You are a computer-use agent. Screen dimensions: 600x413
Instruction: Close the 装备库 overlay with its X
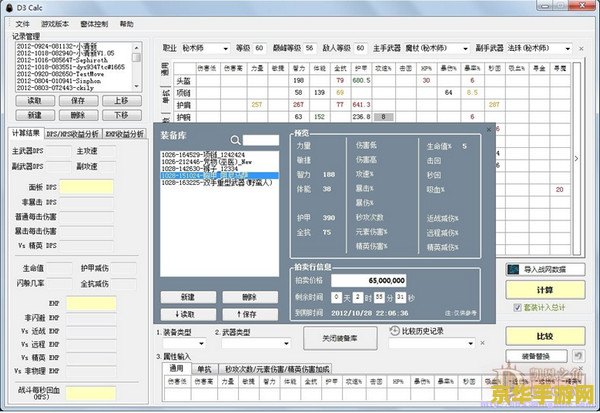(x=489, y=130)
